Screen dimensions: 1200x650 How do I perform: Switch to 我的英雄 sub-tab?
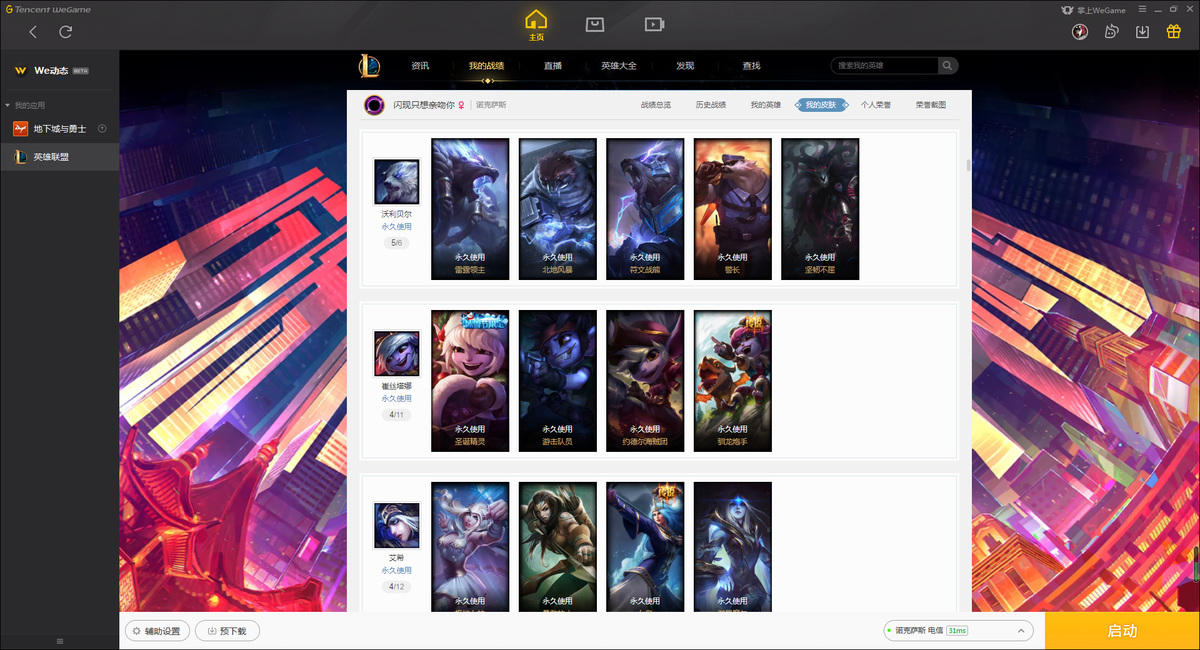pyautogui.click(x=766, y=104)
